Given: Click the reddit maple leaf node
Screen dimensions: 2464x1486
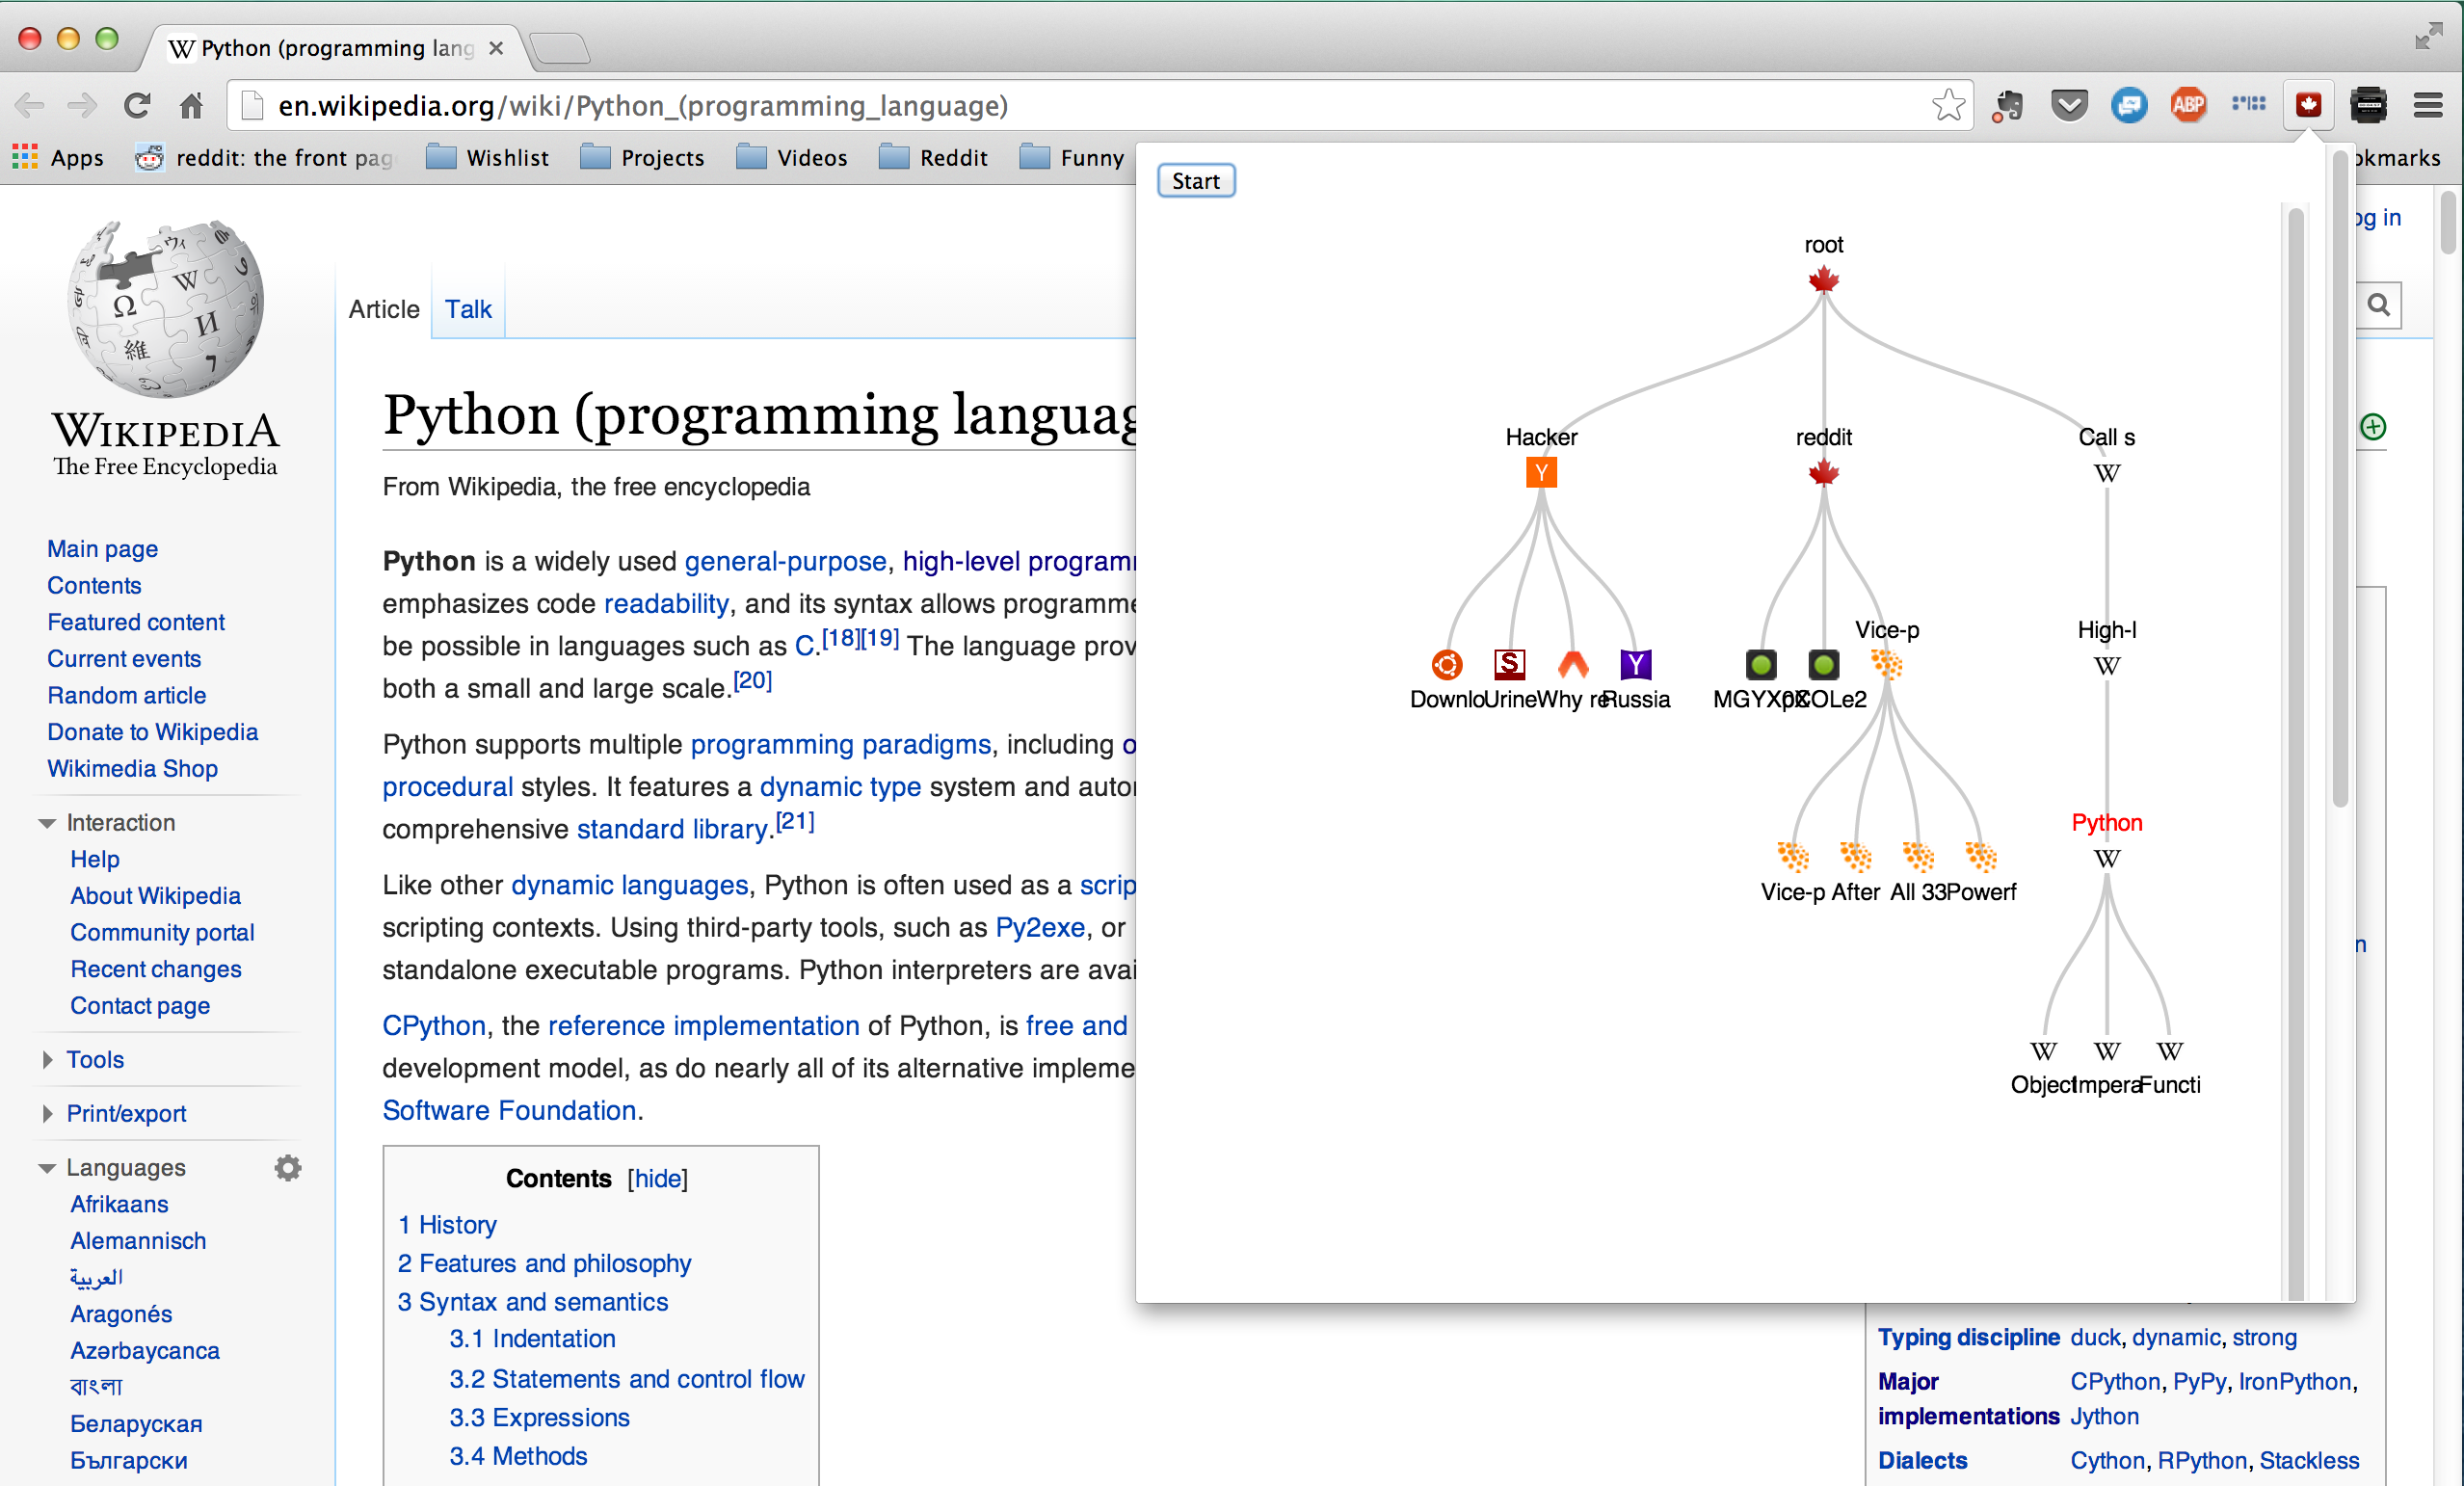Looking at the screenshot, I should pos(1823,472).
